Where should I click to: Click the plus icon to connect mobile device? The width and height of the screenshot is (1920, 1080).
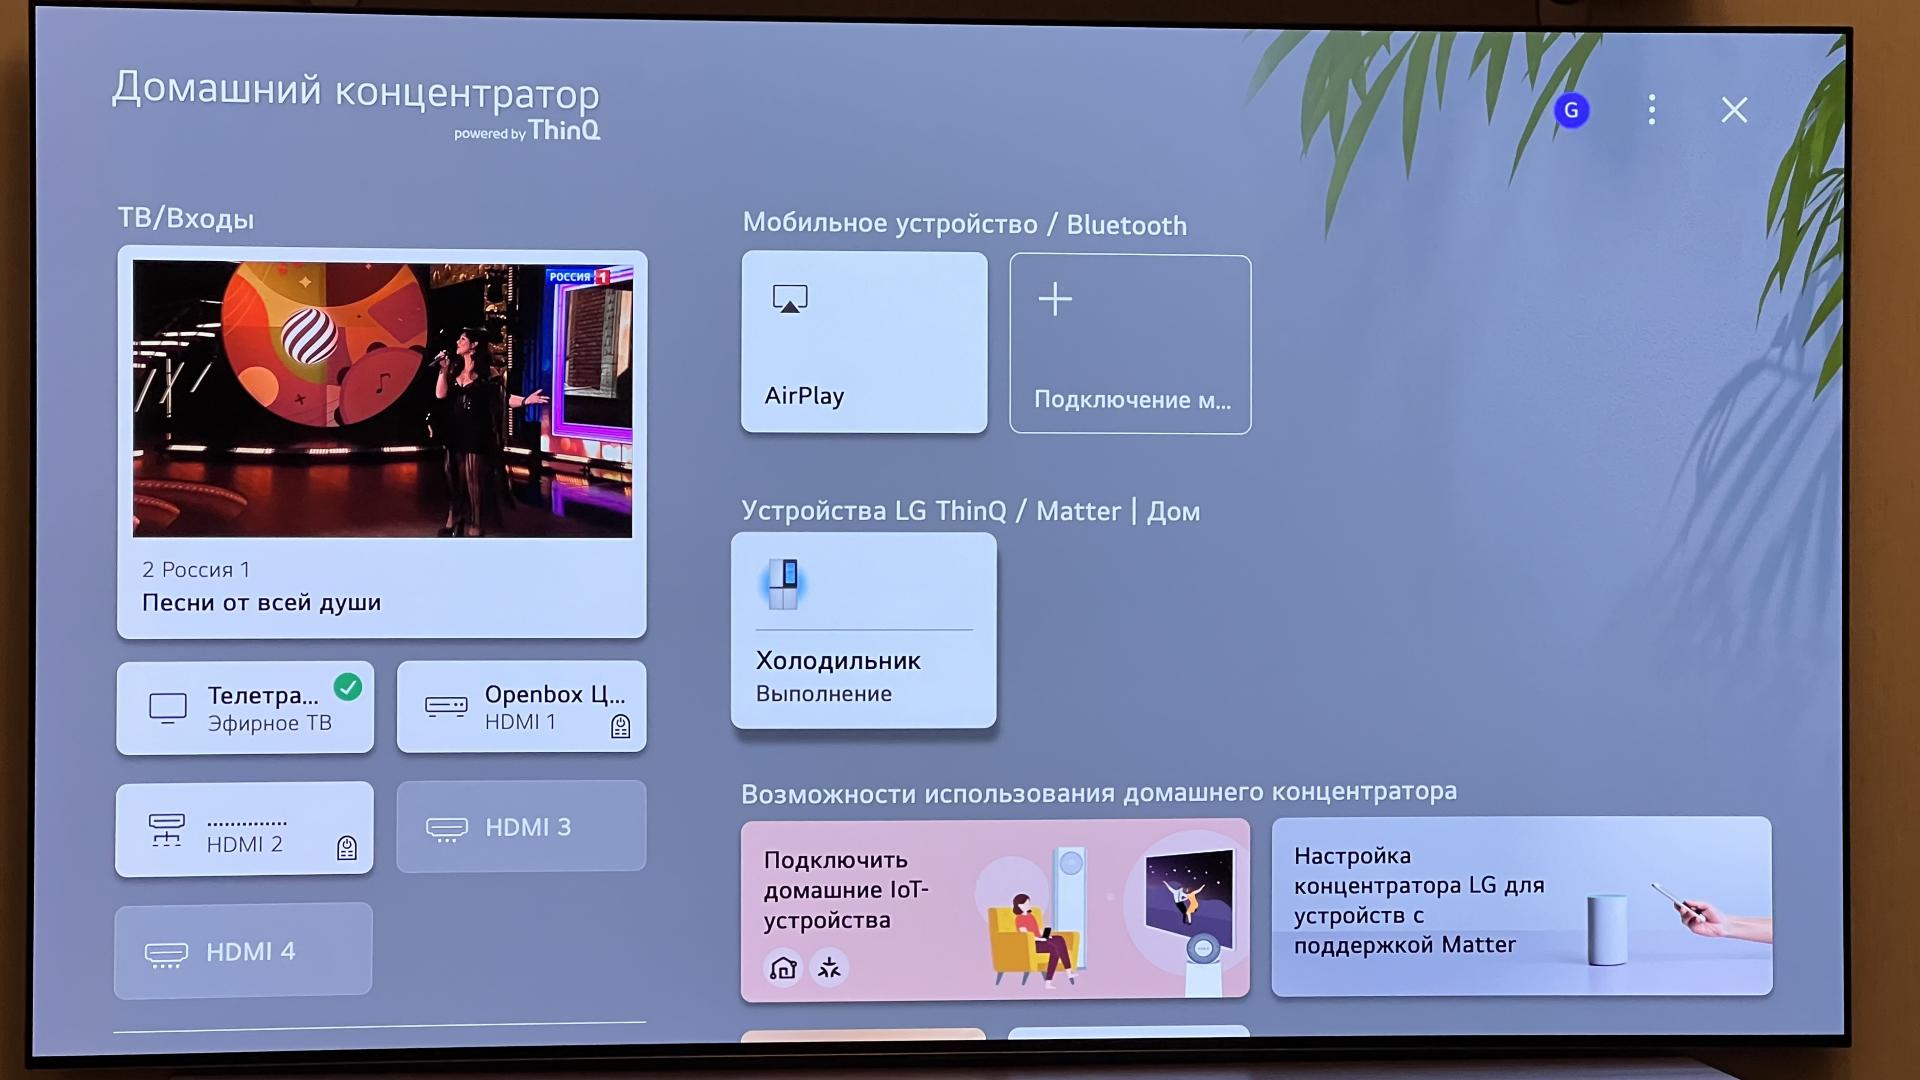[1055, 299]
